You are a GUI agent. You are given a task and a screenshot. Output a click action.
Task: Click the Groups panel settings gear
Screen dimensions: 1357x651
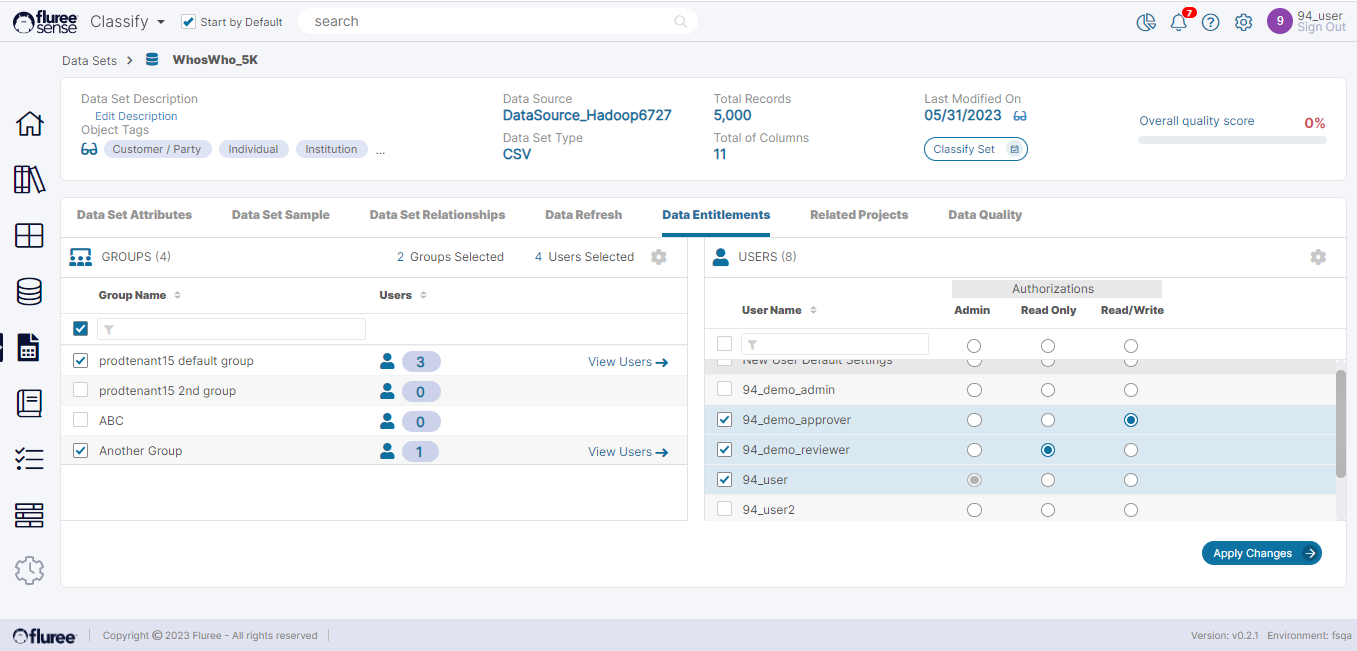(x=658, y=257)
